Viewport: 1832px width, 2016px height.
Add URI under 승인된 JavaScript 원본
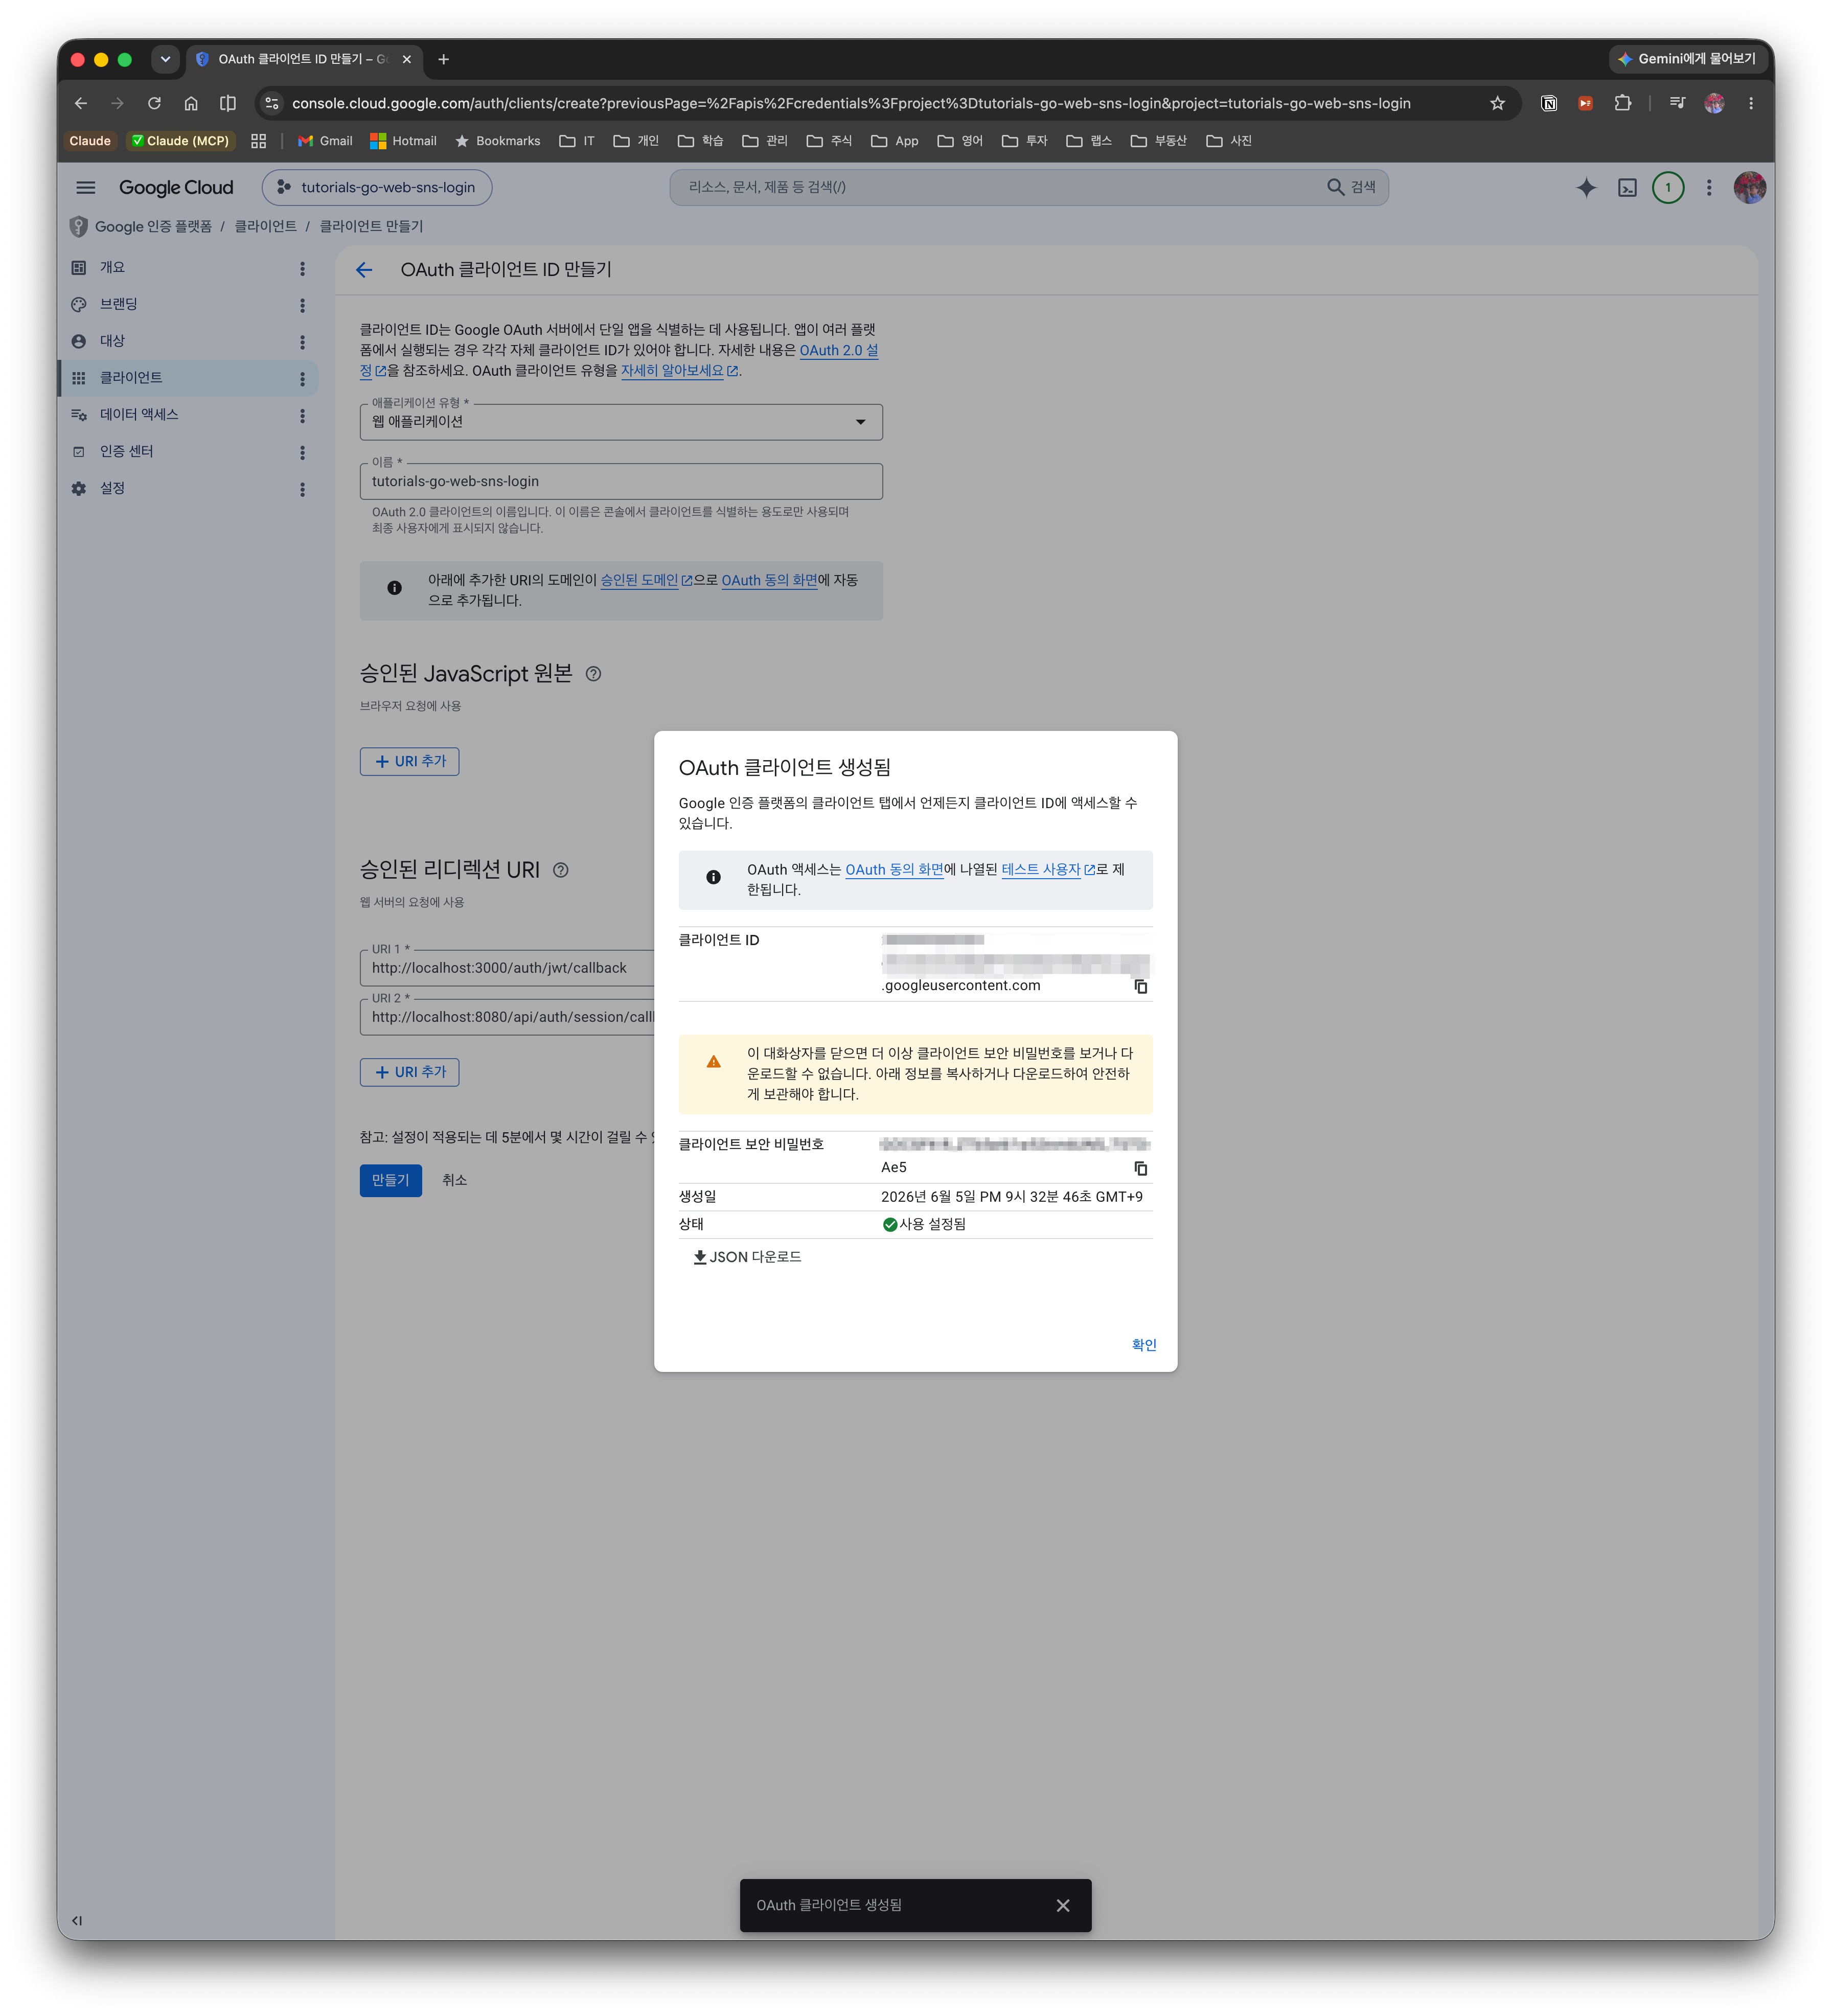(x=410, y=762)
